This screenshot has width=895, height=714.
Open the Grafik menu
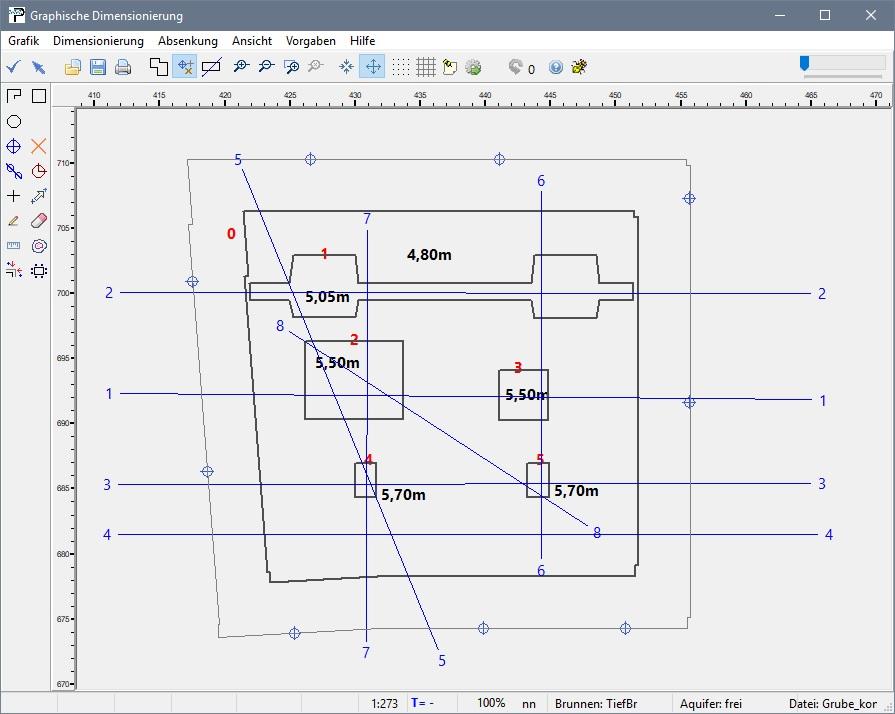[23, 41]
